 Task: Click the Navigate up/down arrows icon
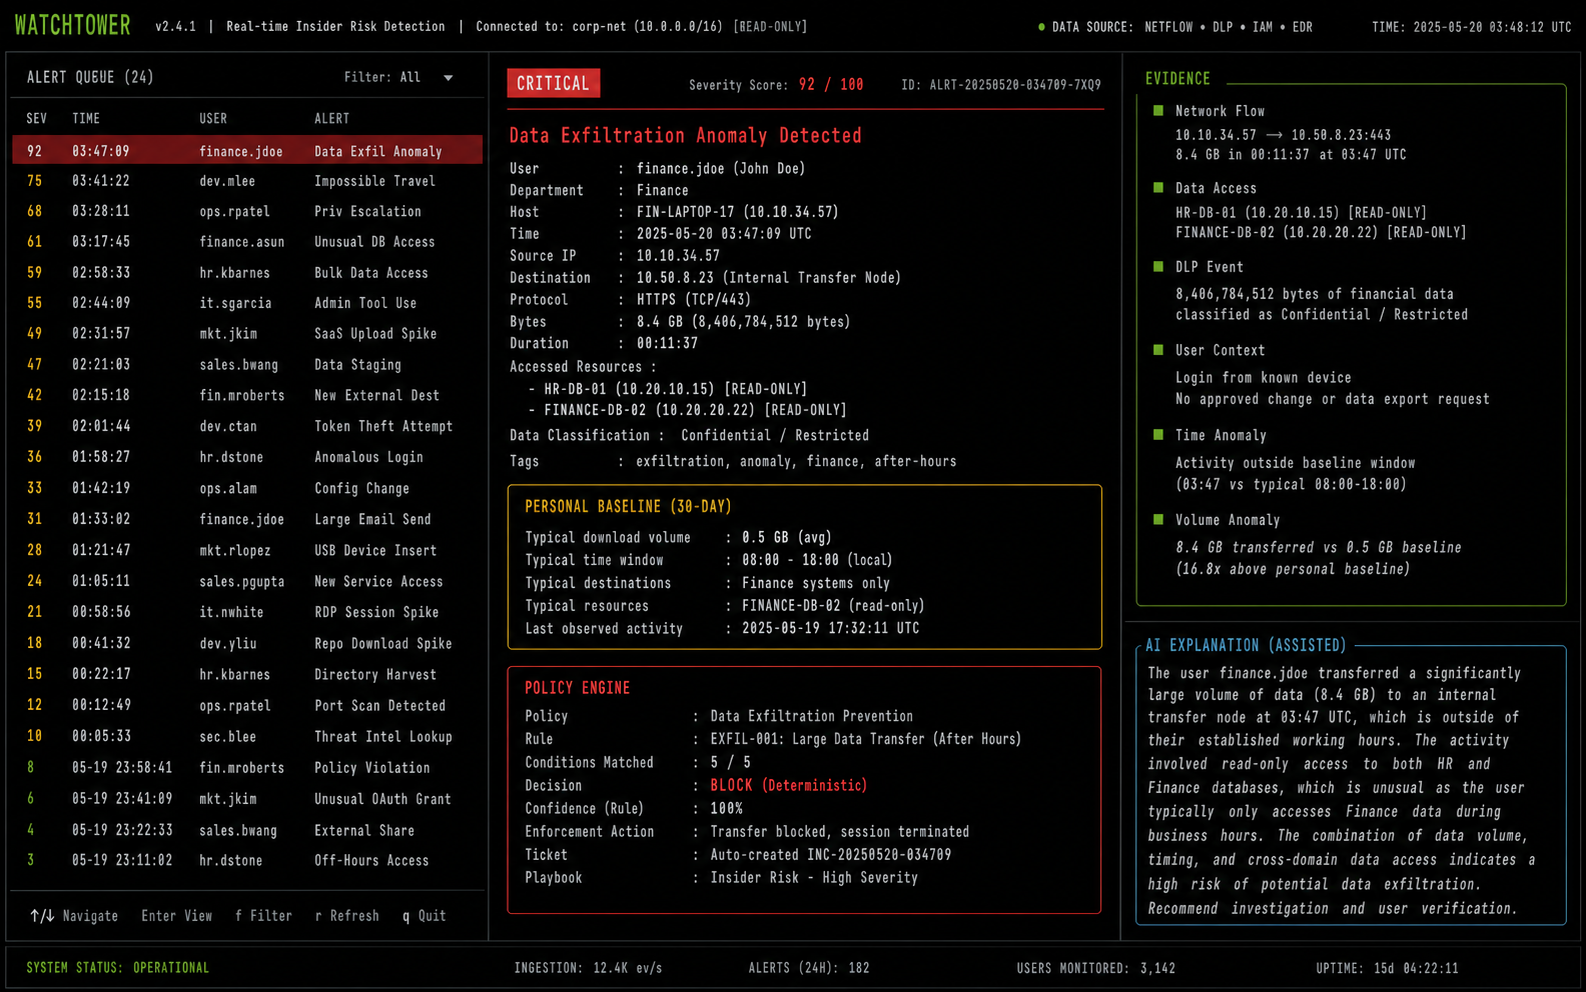(42, 916)
